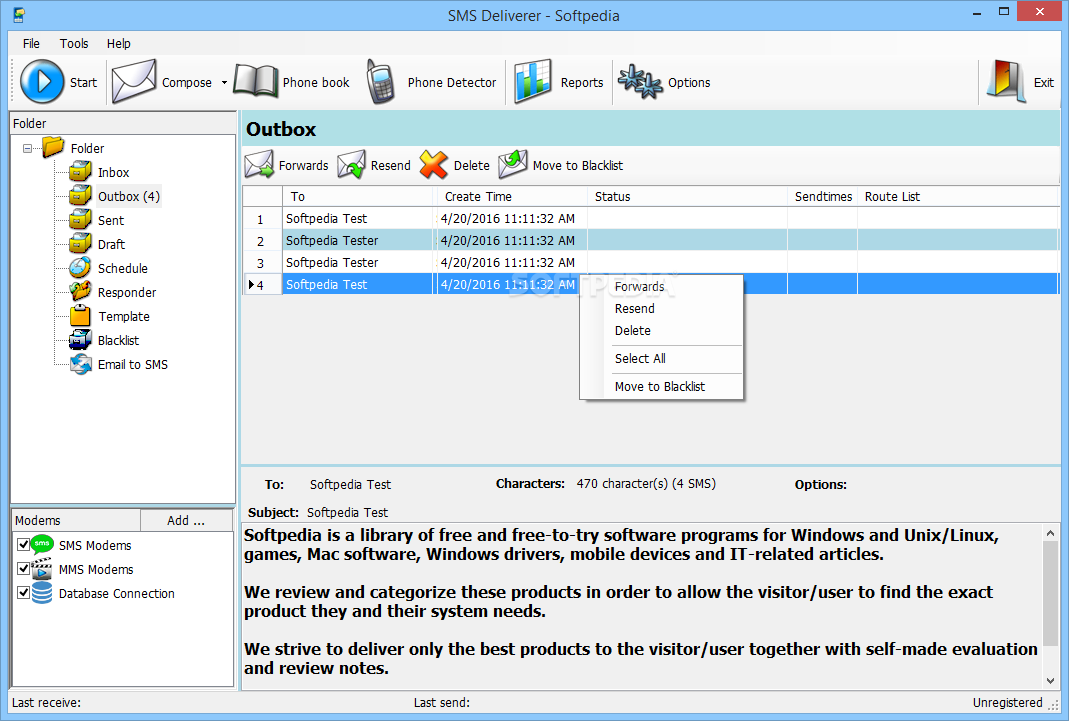Uncheck the Database Connection checkbox
This screenshot has height=721, width=1069.
[x=24, y=593]
